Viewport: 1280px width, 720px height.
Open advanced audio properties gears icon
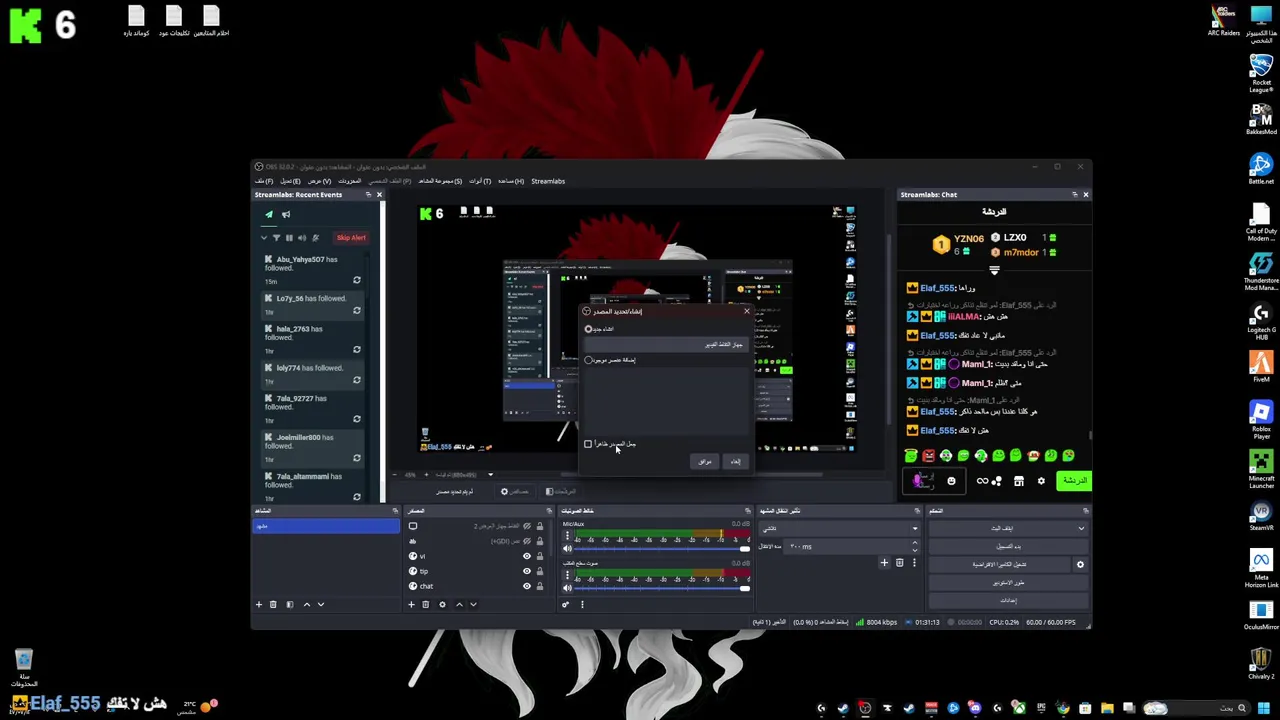pos(566,604)
